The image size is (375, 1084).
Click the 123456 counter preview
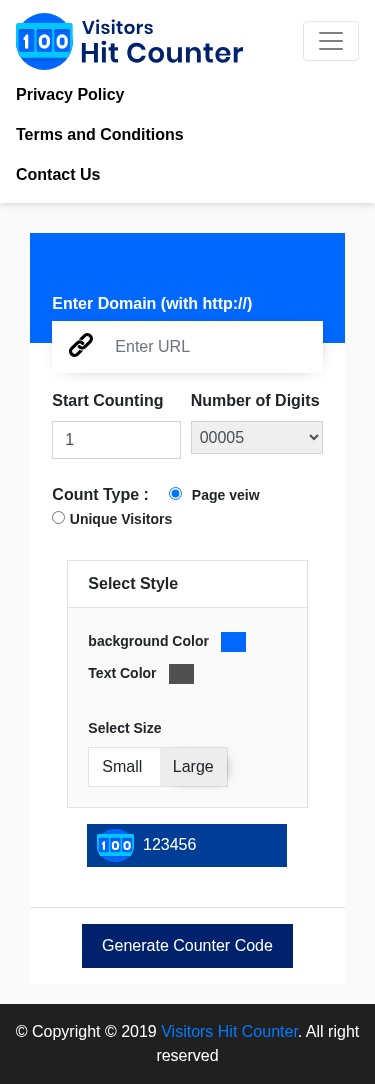click(187, 845)
